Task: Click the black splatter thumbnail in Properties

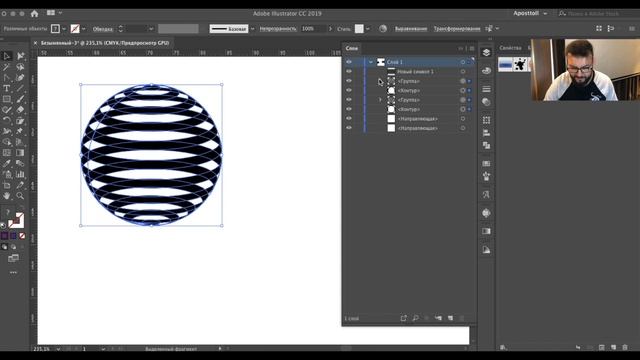Action: [x=520, y=64]
